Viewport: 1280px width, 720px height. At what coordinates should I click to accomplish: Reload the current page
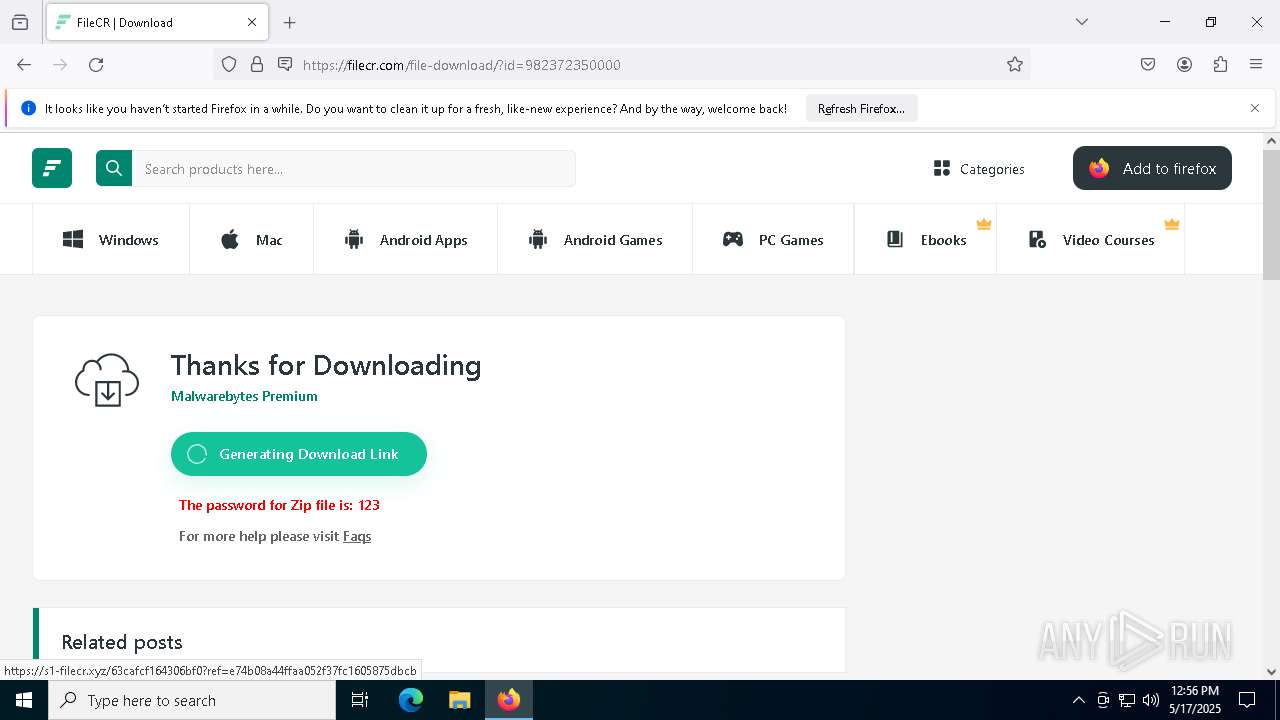pyautogui.click(x=96, y=64)
